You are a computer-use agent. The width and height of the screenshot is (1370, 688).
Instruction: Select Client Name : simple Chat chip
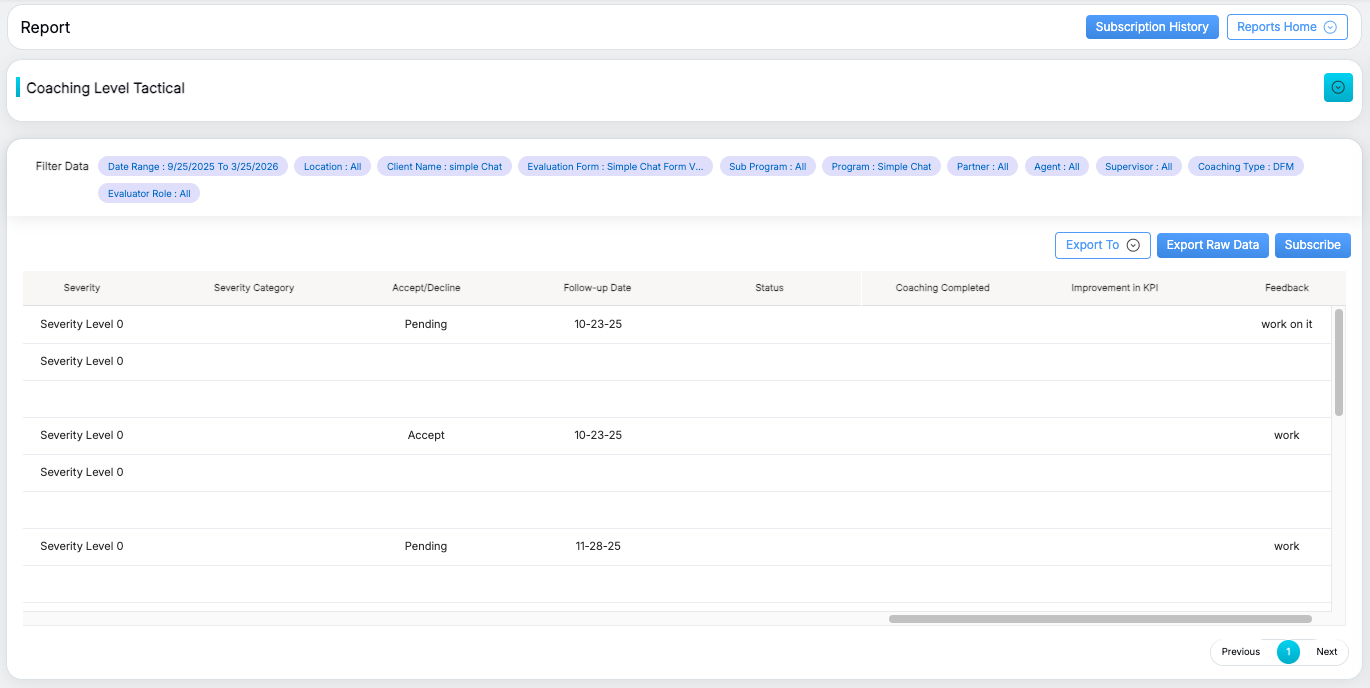coord(444,167)
